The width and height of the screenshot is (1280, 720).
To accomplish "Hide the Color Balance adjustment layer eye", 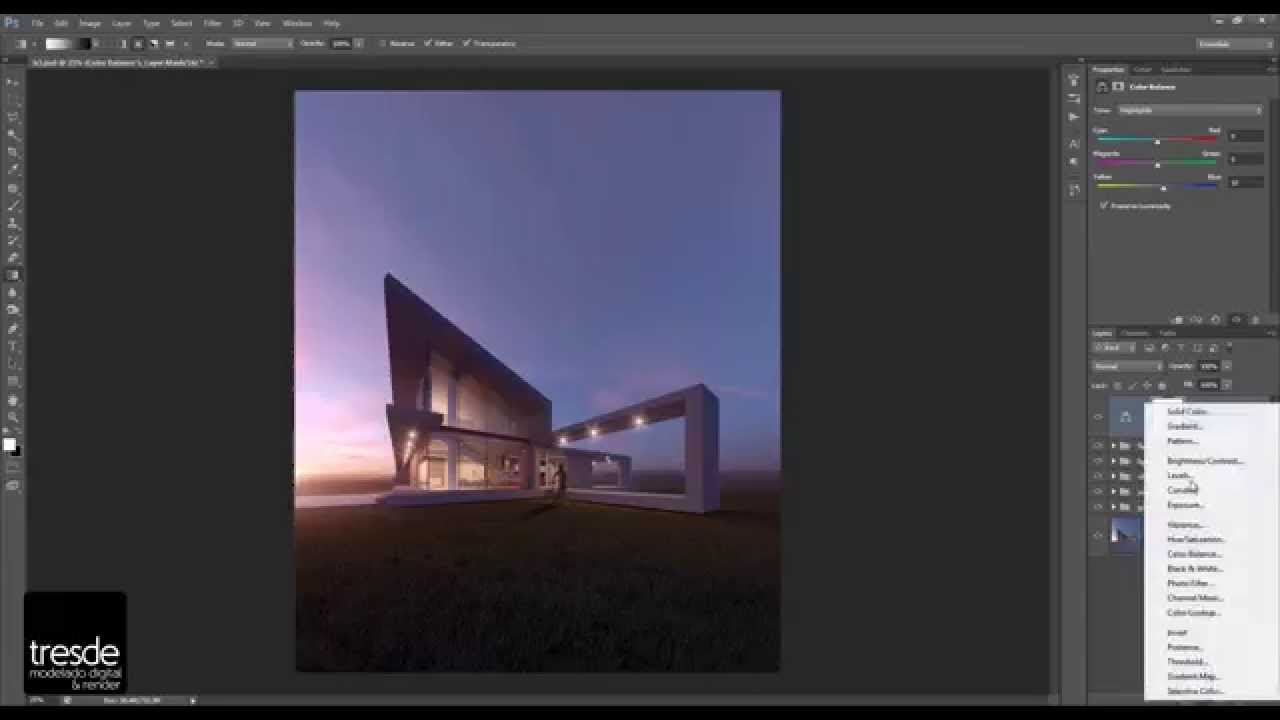I will click(1098, 417).
